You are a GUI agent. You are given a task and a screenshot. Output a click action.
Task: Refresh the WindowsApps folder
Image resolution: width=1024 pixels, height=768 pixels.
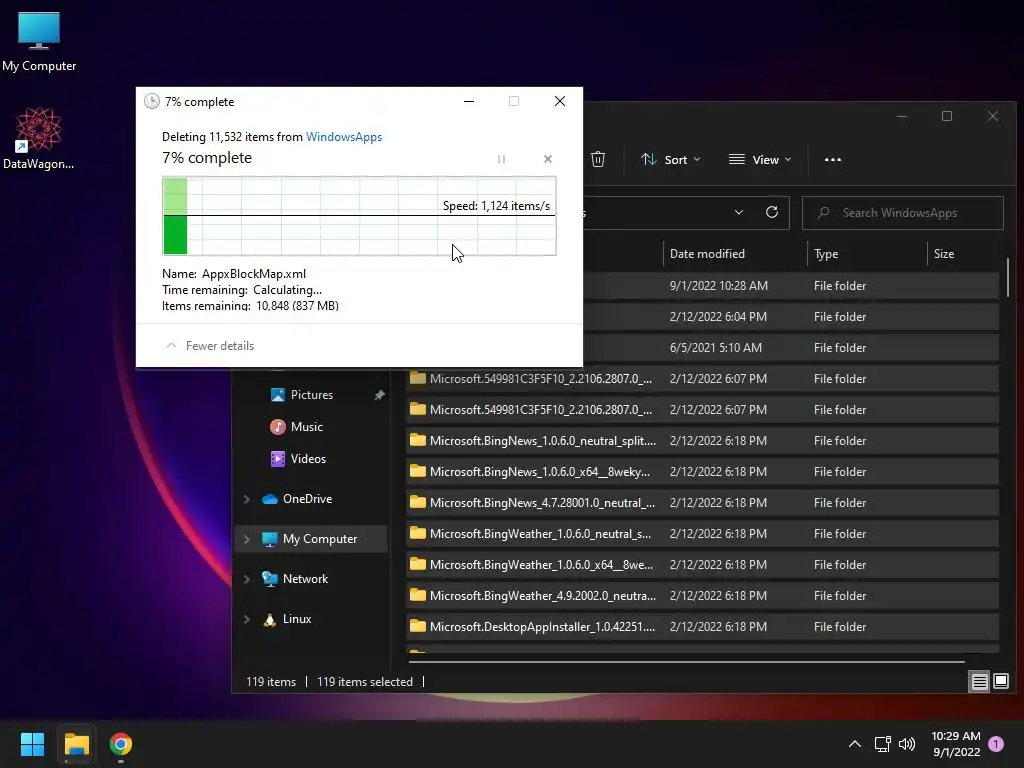(772, 212)
